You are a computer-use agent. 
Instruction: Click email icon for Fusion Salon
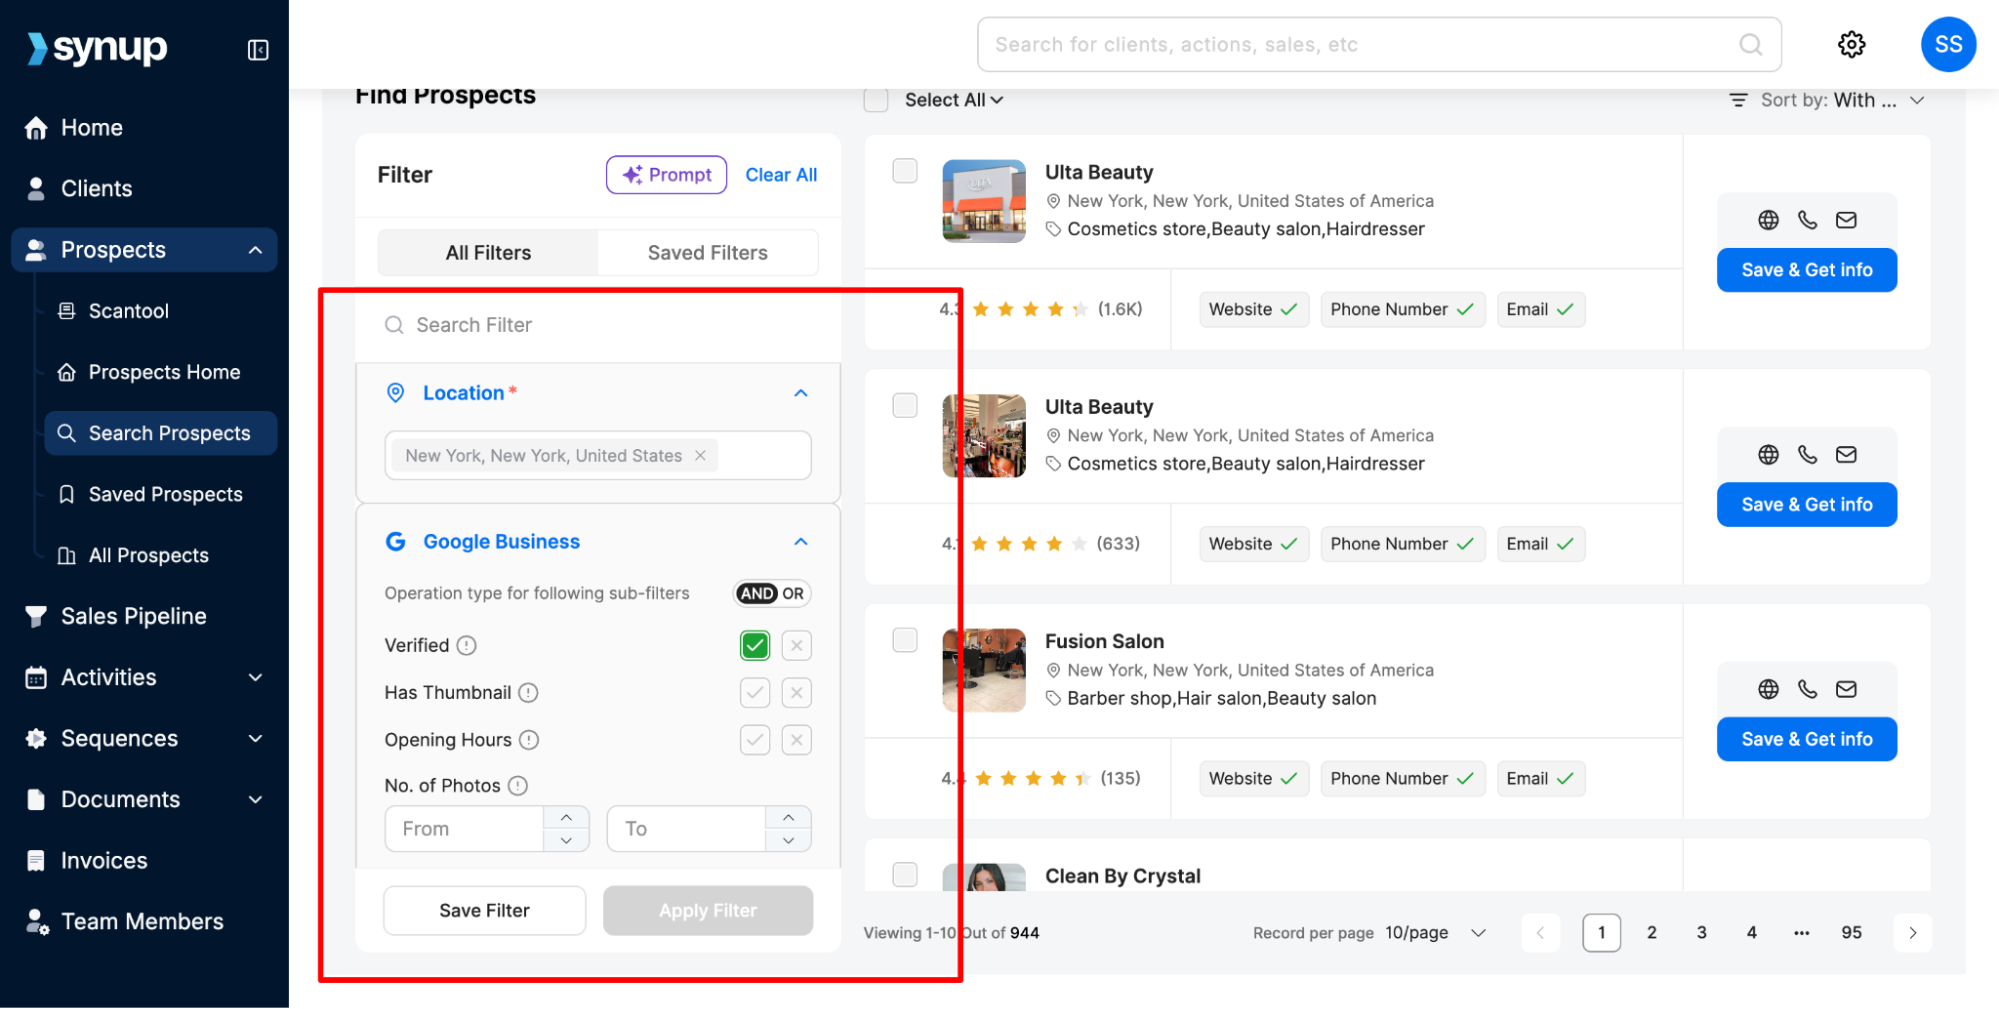point(1846,689)
